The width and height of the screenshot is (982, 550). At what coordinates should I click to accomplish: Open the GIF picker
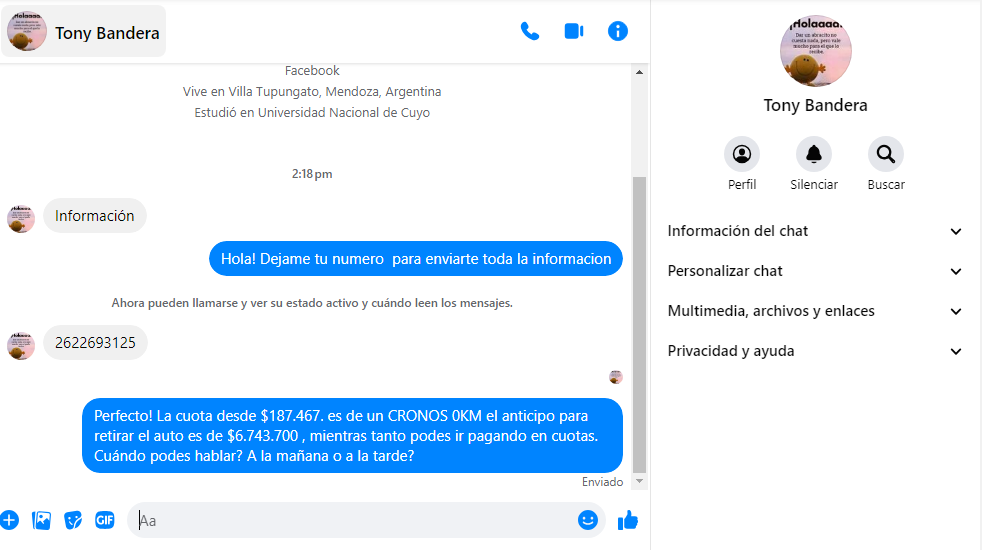point(105,520)
